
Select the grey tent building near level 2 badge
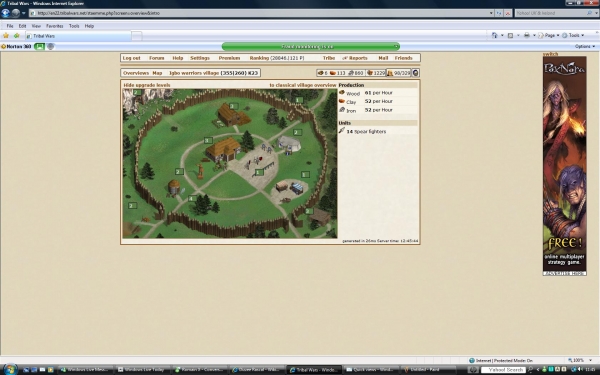pos(289,144)
